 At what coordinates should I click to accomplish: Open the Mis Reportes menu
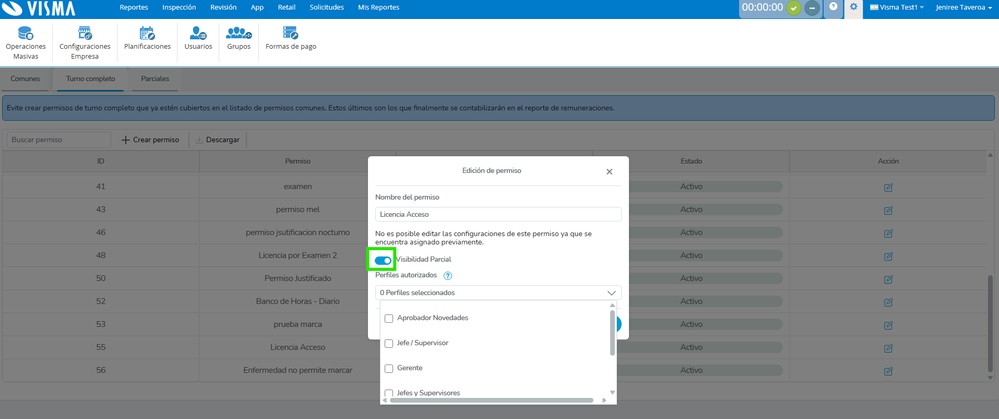pos(379,8)
